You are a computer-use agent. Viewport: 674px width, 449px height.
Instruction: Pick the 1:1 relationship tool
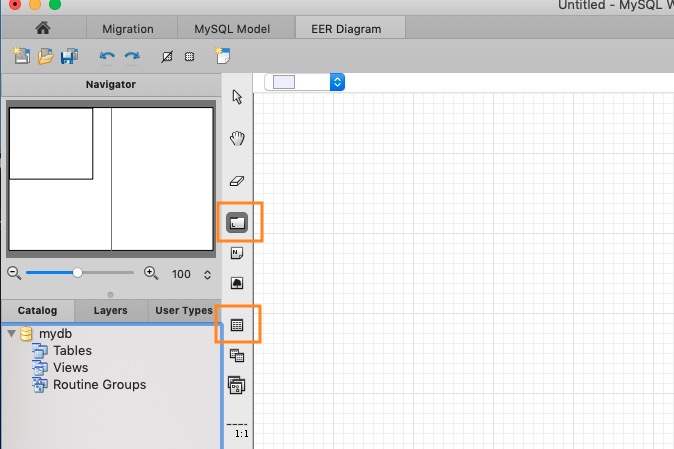(x=237, y=431)
